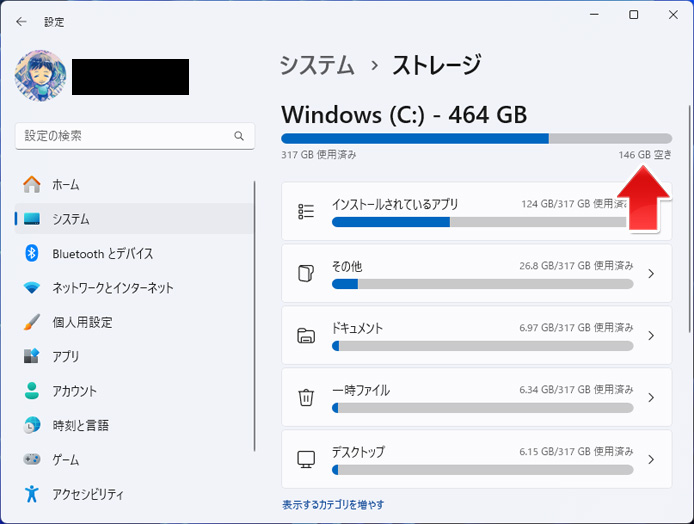This screenshot has width=694, height=524.
Task: Click the back arrow icon
Action: click(21, 22)
